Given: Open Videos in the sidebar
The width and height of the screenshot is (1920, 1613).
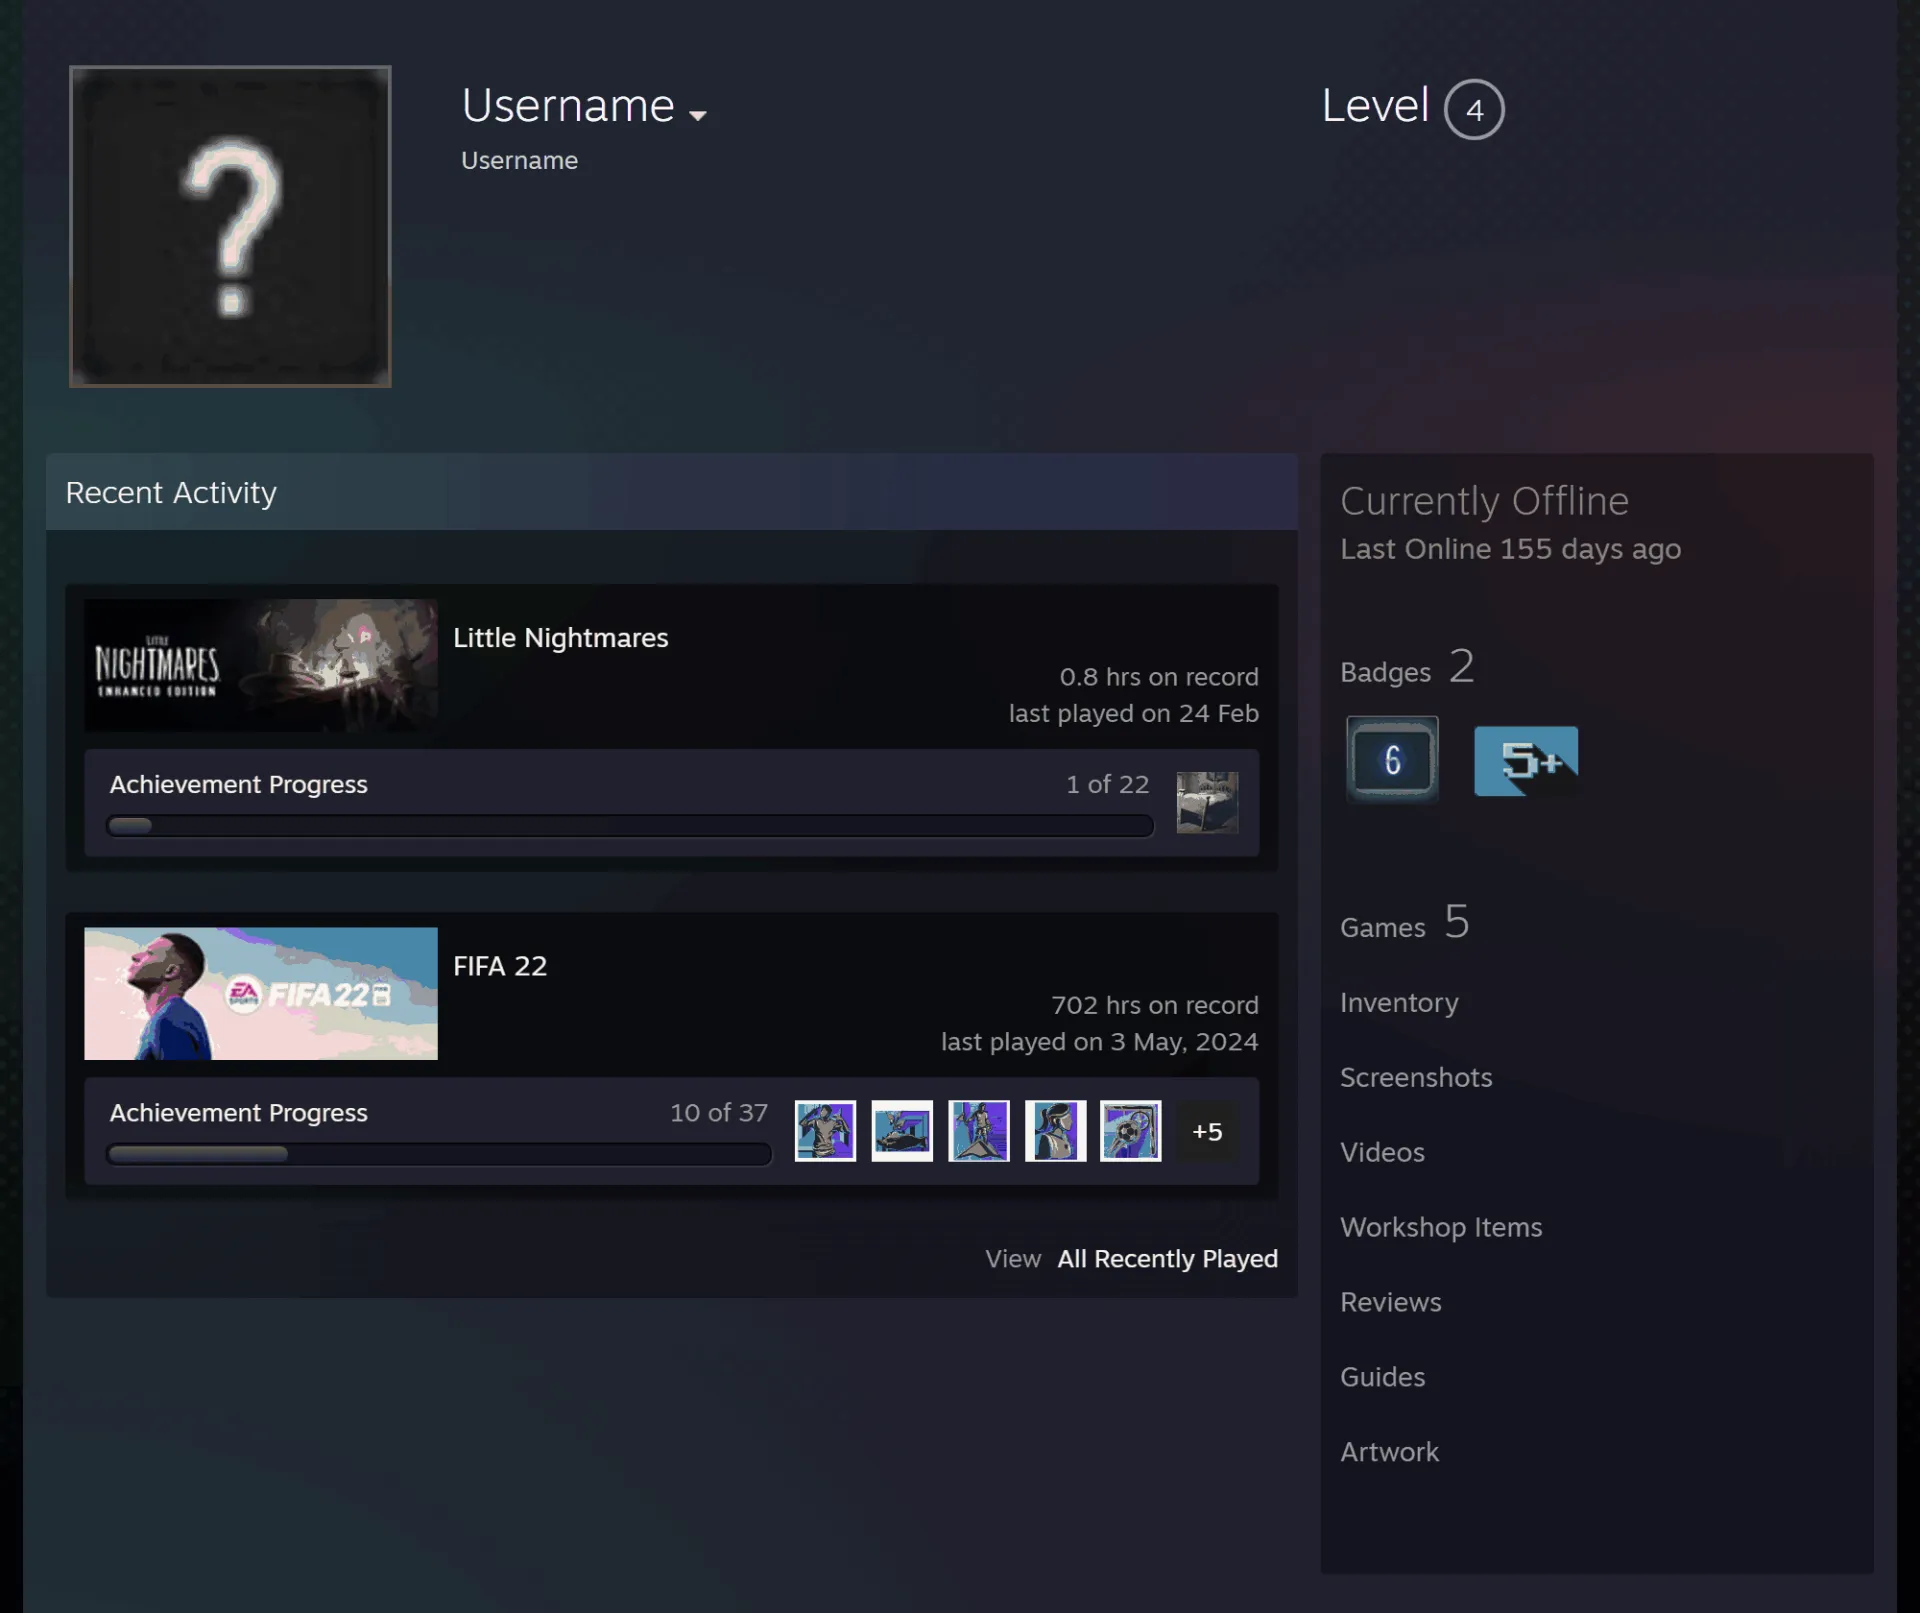Looking at the screenshot, I should click(1382, 1152).
